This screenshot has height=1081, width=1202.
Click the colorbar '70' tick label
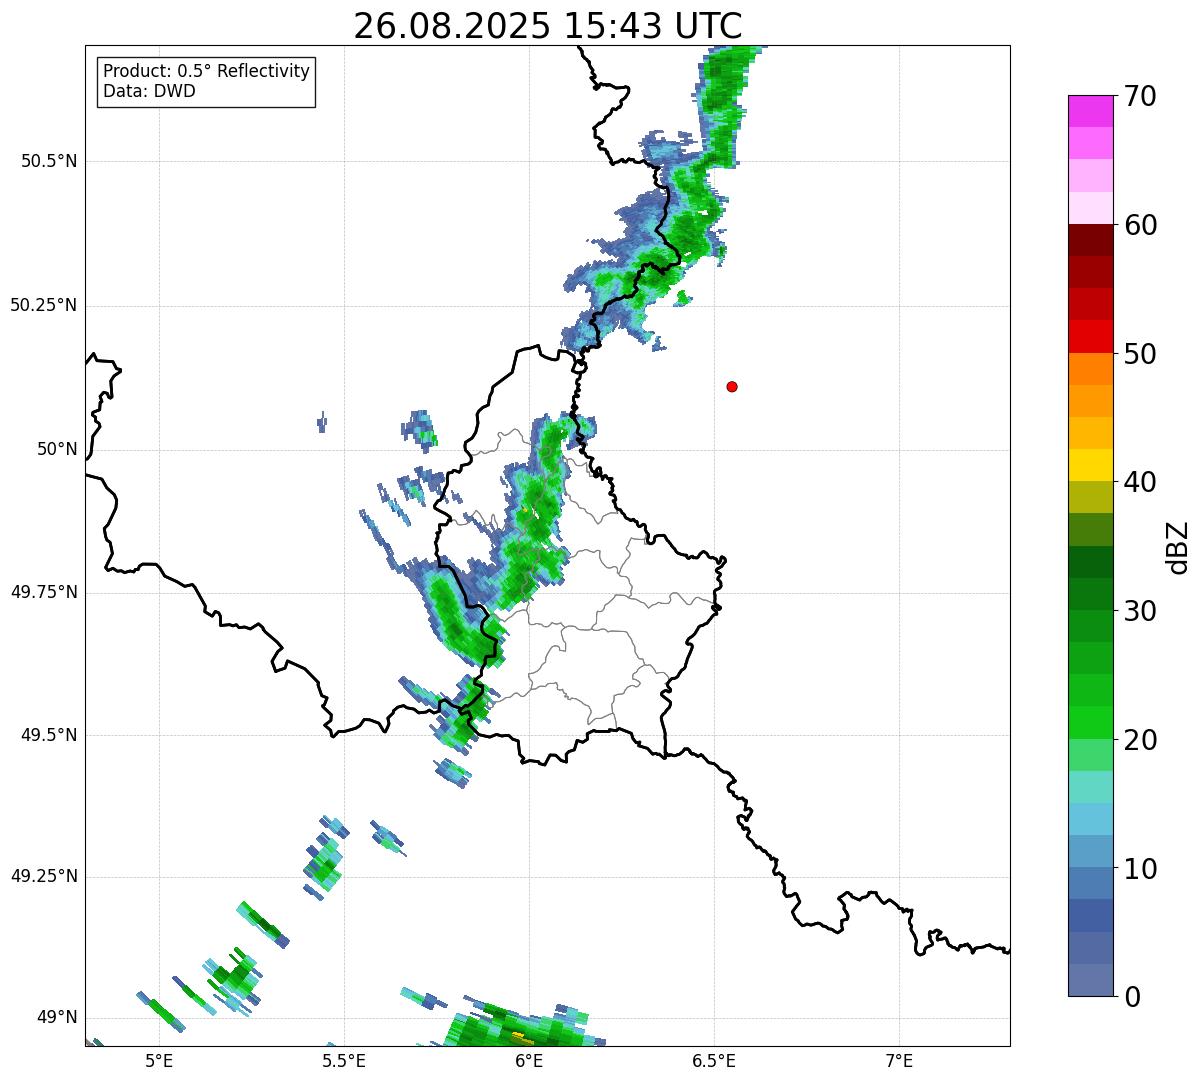pyautogui.click(x=1141, y=96)
